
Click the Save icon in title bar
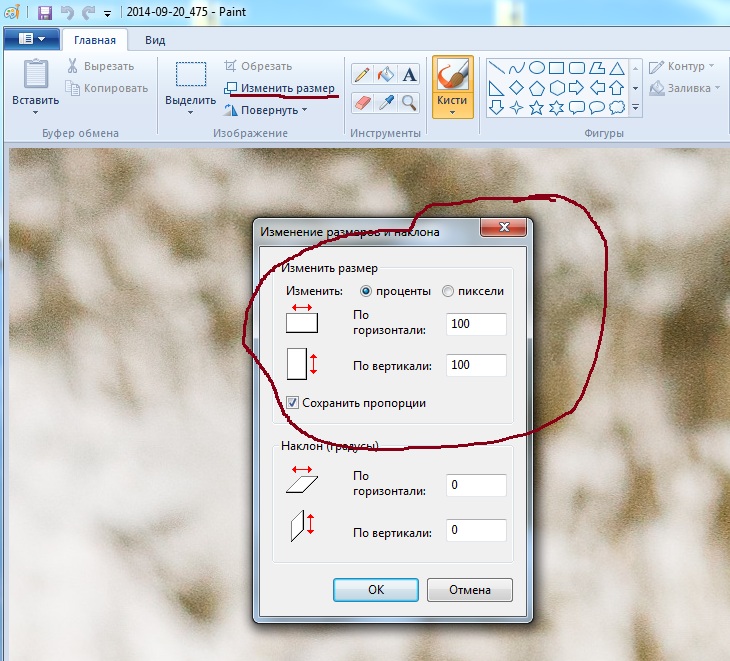tap(45, 12)
